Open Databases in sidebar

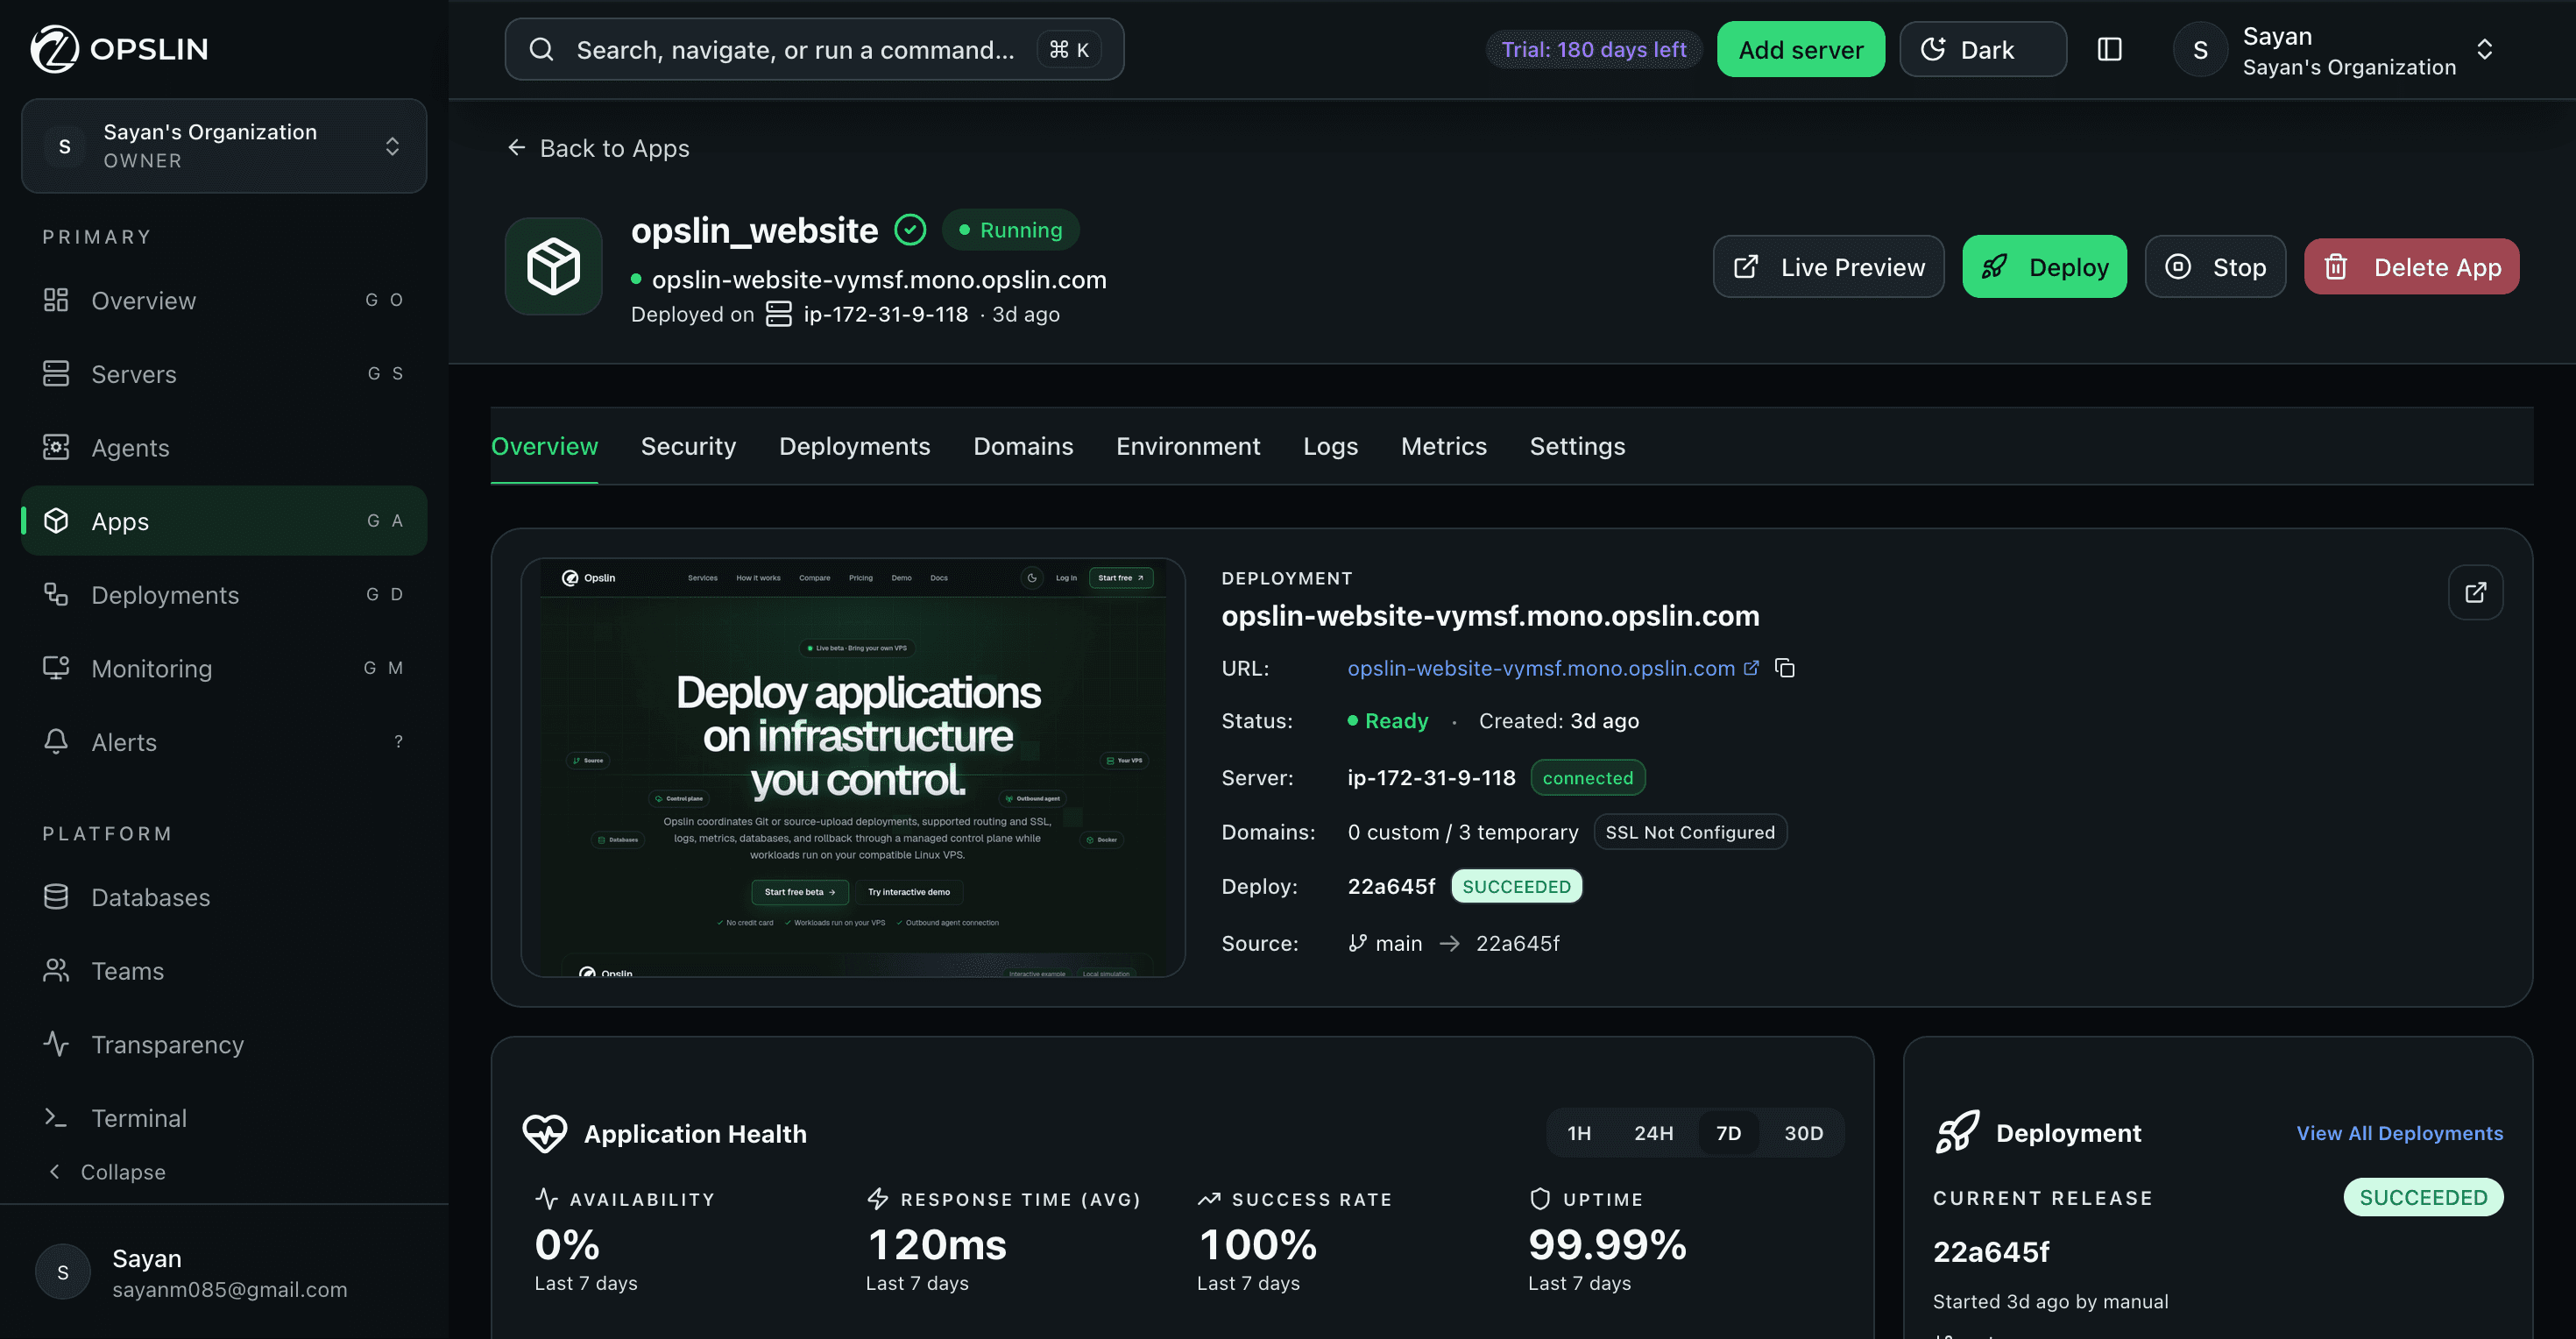pyautogui.click(x=223, y=897)
